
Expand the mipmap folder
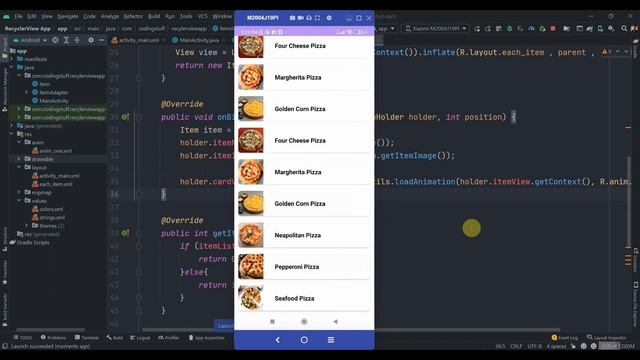pyautogui.click(x=20, y=192)
